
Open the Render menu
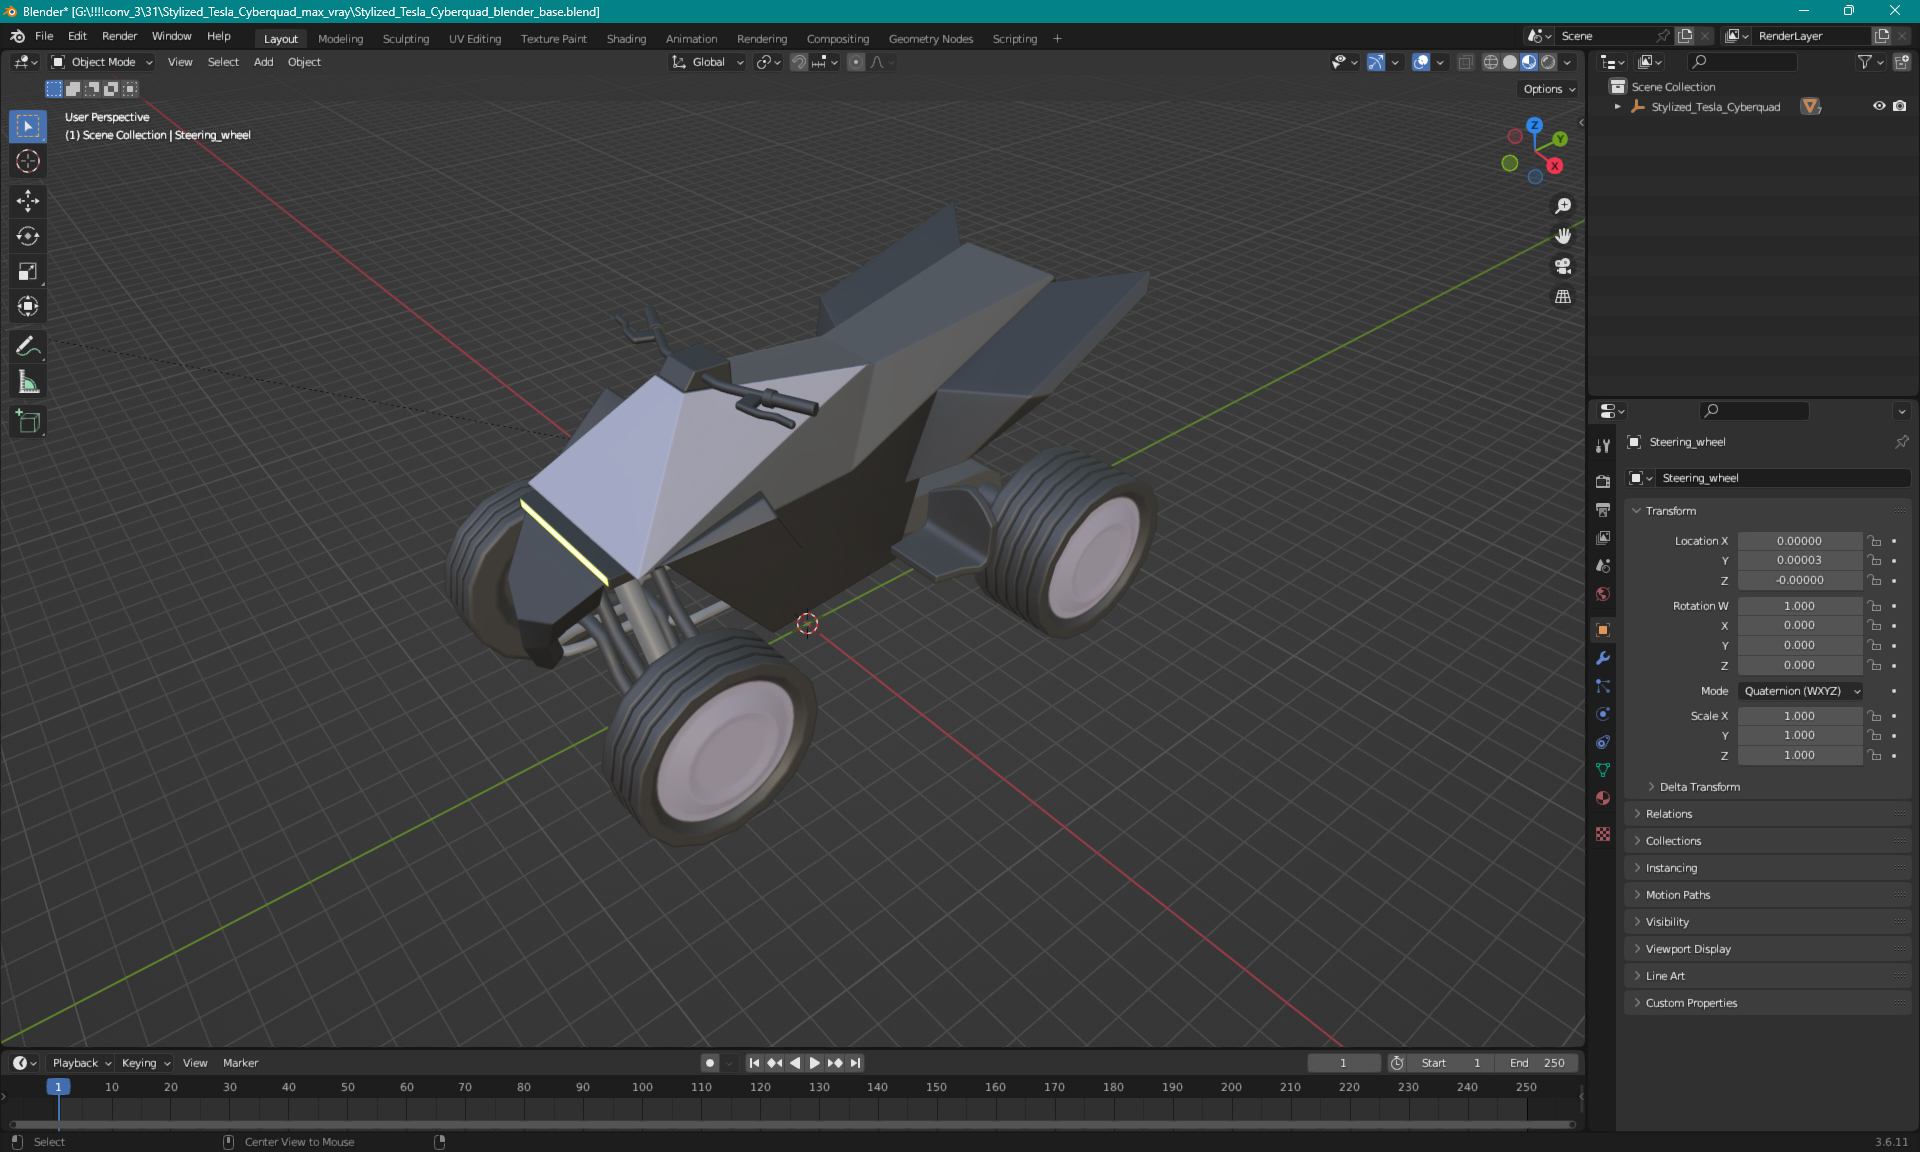tap(119, 36)
